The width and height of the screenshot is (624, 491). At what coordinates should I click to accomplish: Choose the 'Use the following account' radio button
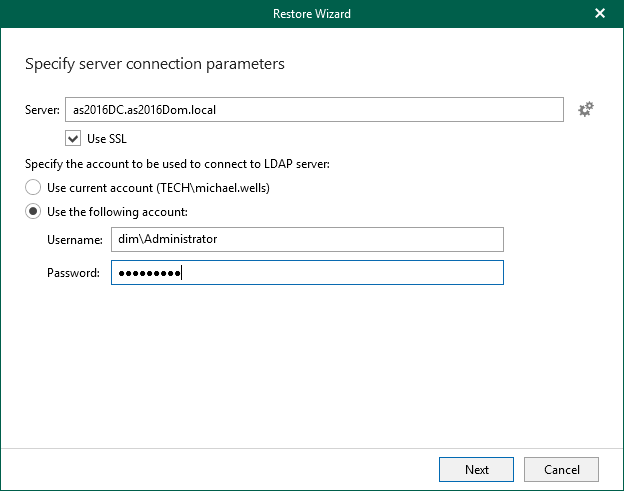(x=34, y=212)
